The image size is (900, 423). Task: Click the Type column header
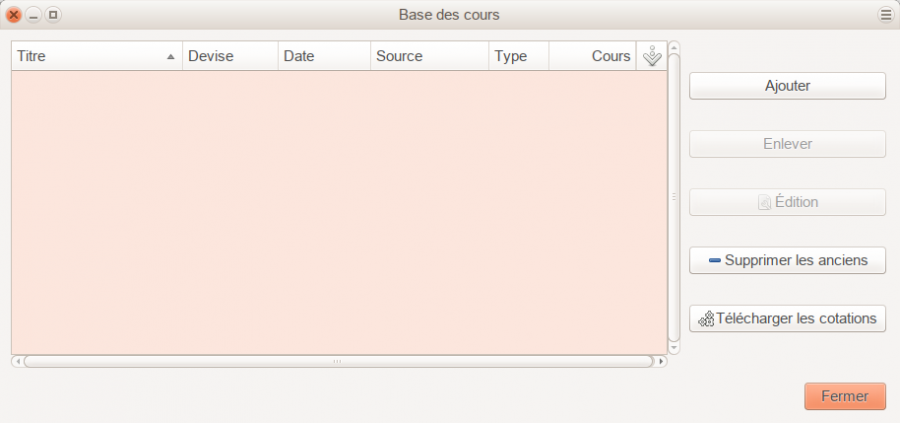(518, 56)
